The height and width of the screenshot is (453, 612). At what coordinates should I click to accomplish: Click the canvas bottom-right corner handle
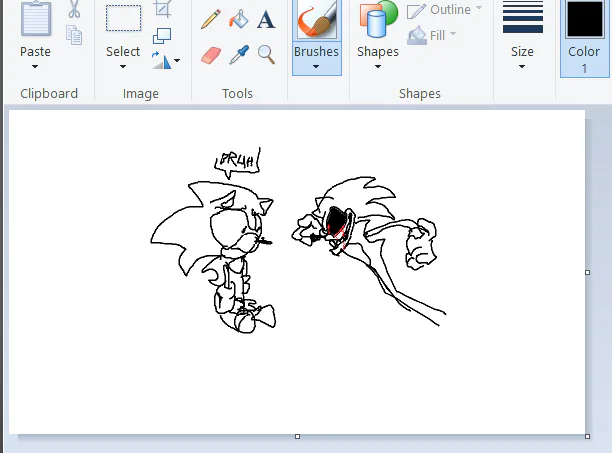click(587, 436)
